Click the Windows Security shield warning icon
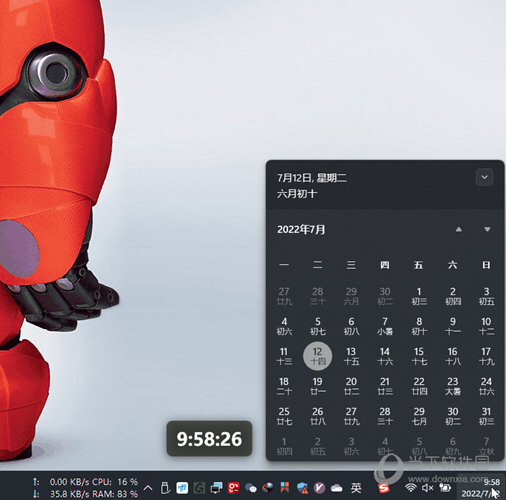Image resolution: width=506 pixels, height=500 pixels. (303, 488)
